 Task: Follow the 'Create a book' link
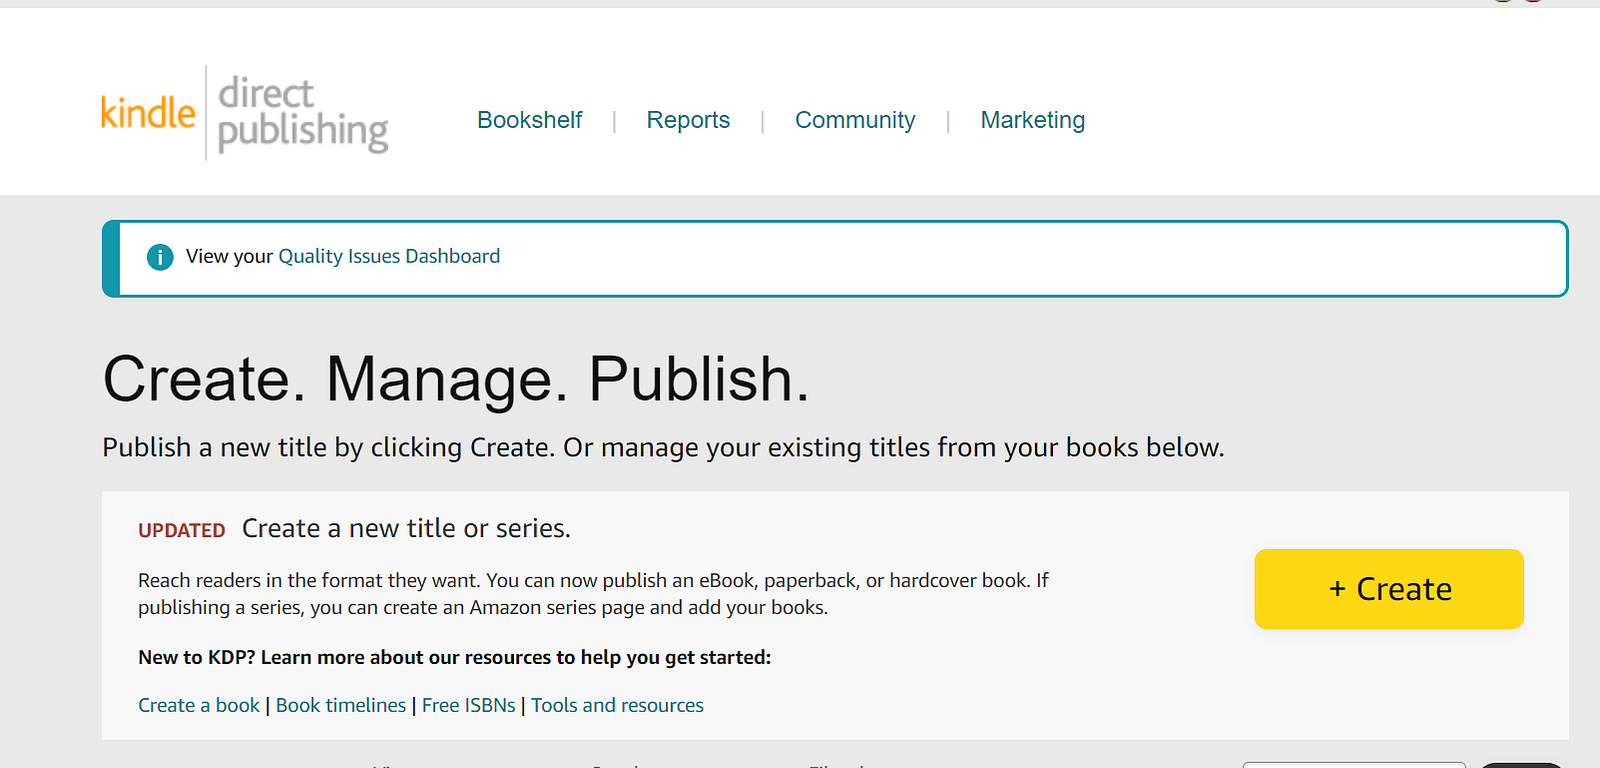(199, 705)
